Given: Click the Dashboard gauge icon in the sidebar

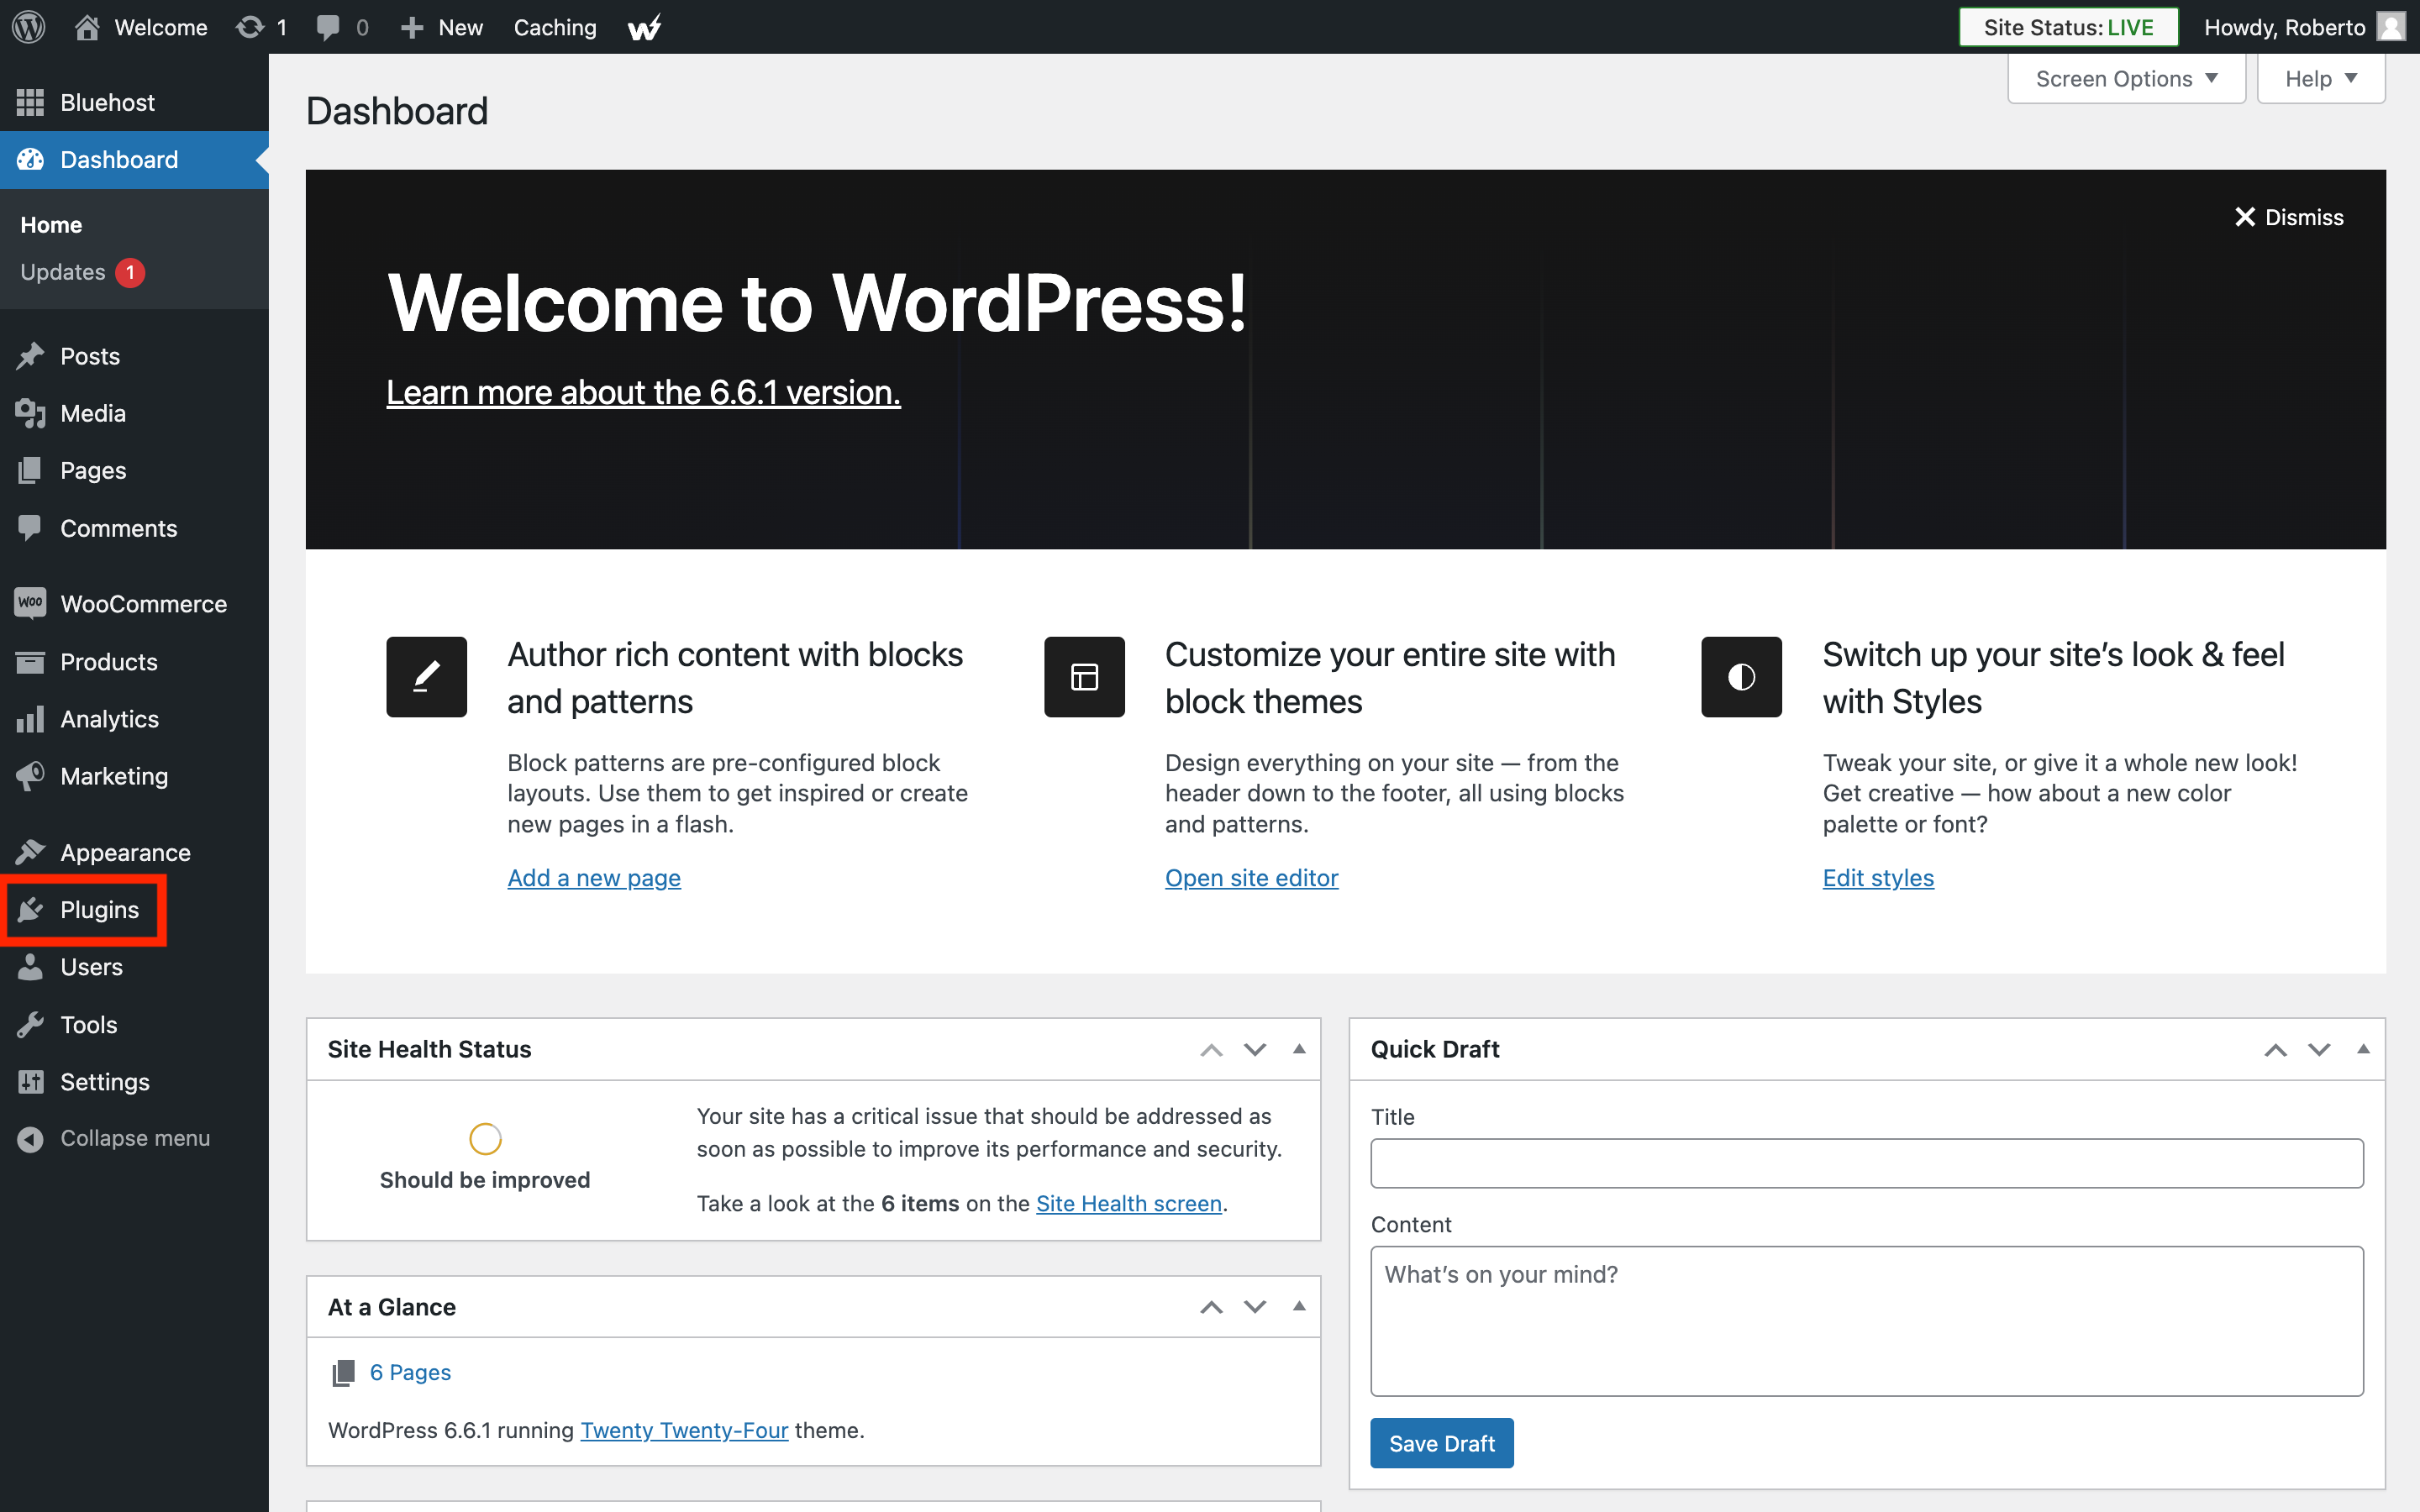Looking at the screenshot, I should [x=30, y=159].
